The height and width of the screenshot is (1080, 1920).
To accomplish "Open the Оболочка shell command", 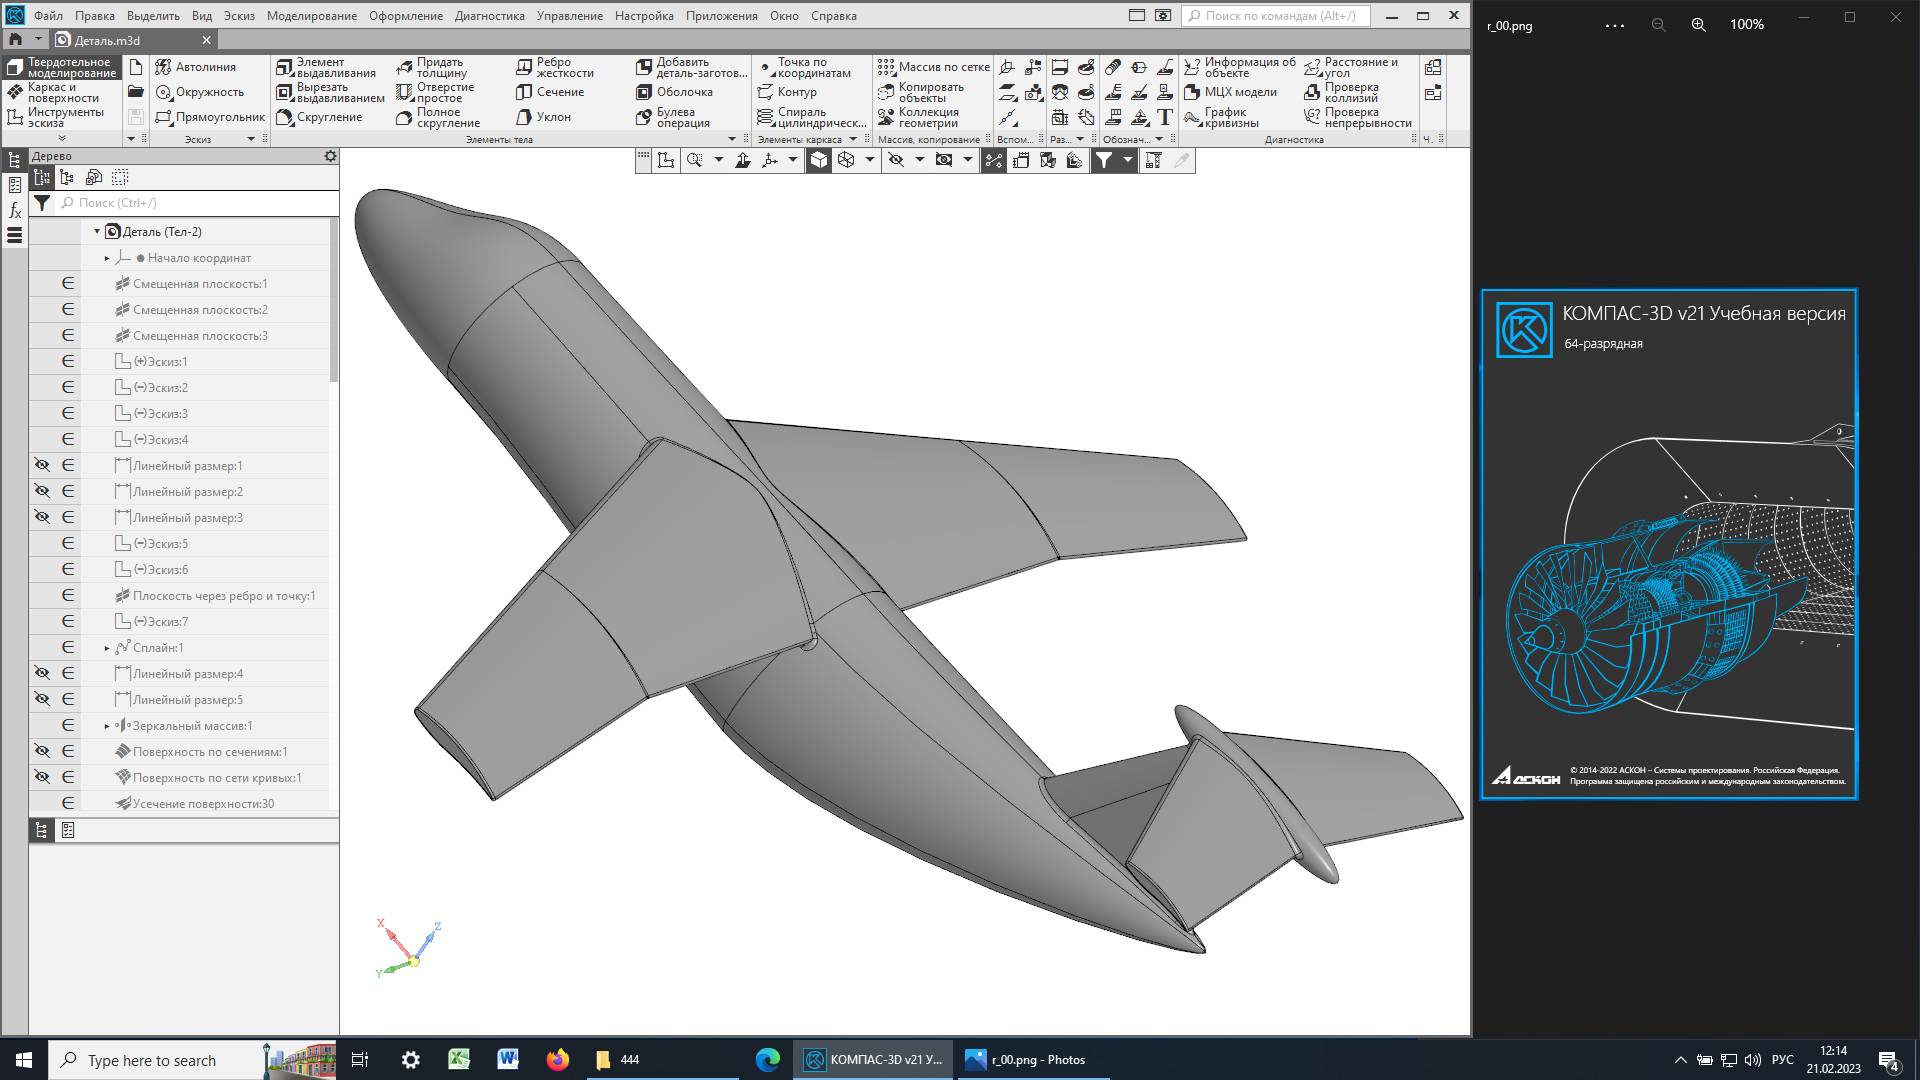I will pos(674,92).
